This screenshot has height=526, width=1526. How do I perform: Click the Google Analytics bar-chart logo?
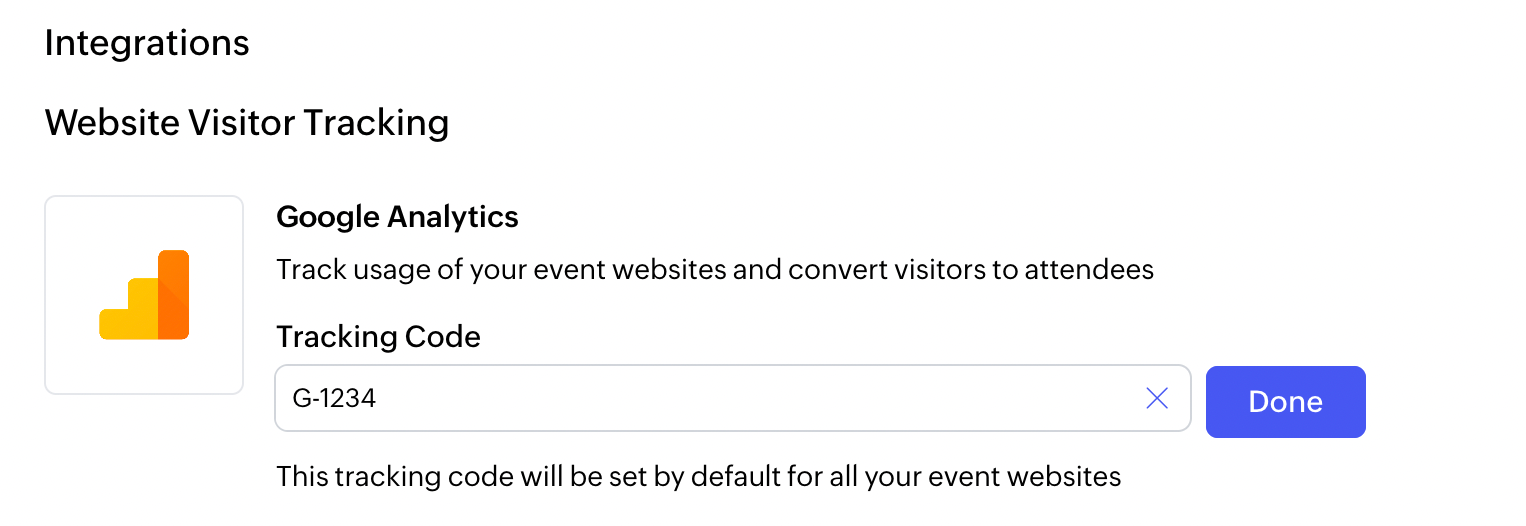[144, 295]
